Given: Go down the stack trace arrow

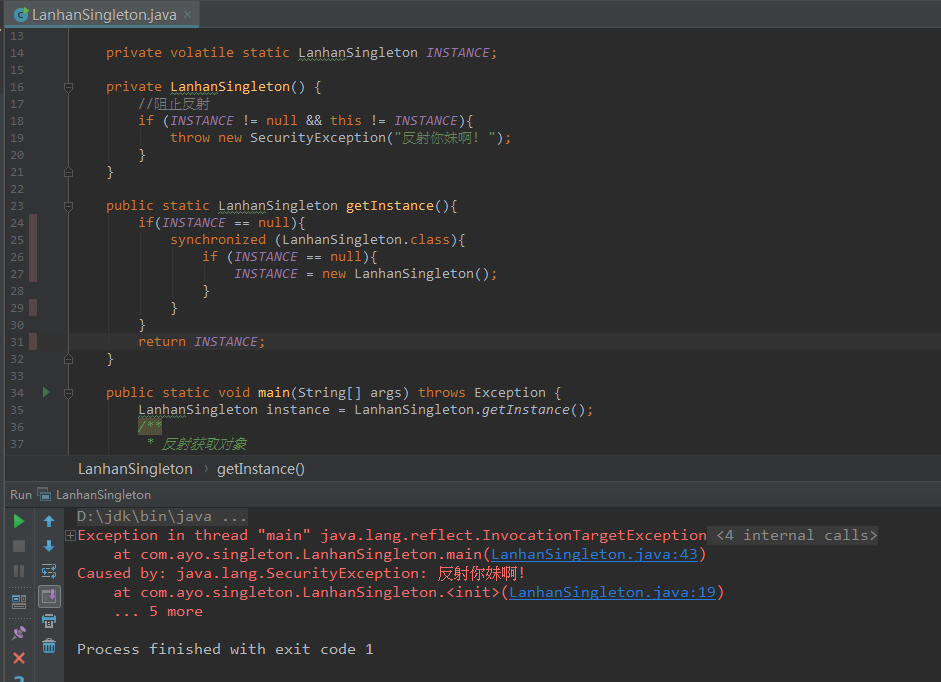Looking at the screenshot, I should (x=49, y=546).
